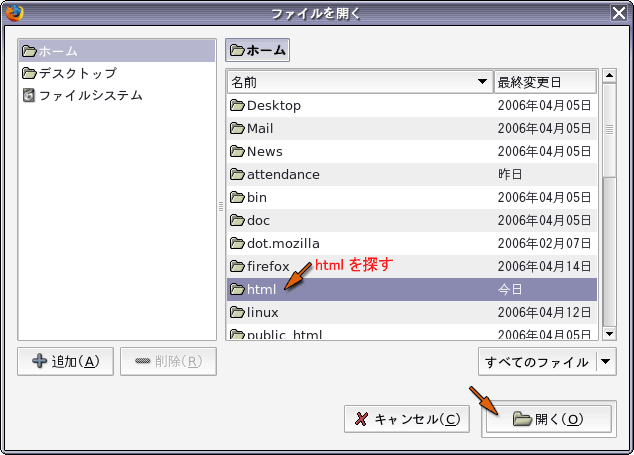Sort by the 名前 column header

(x=360, y=82)
